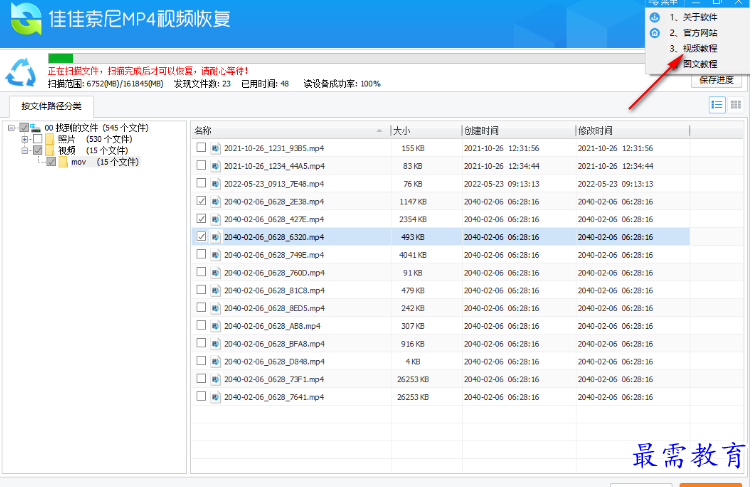The image size is (754, 487).
Task: Expand the 照片 folder tree node
Action: point(25,139)
